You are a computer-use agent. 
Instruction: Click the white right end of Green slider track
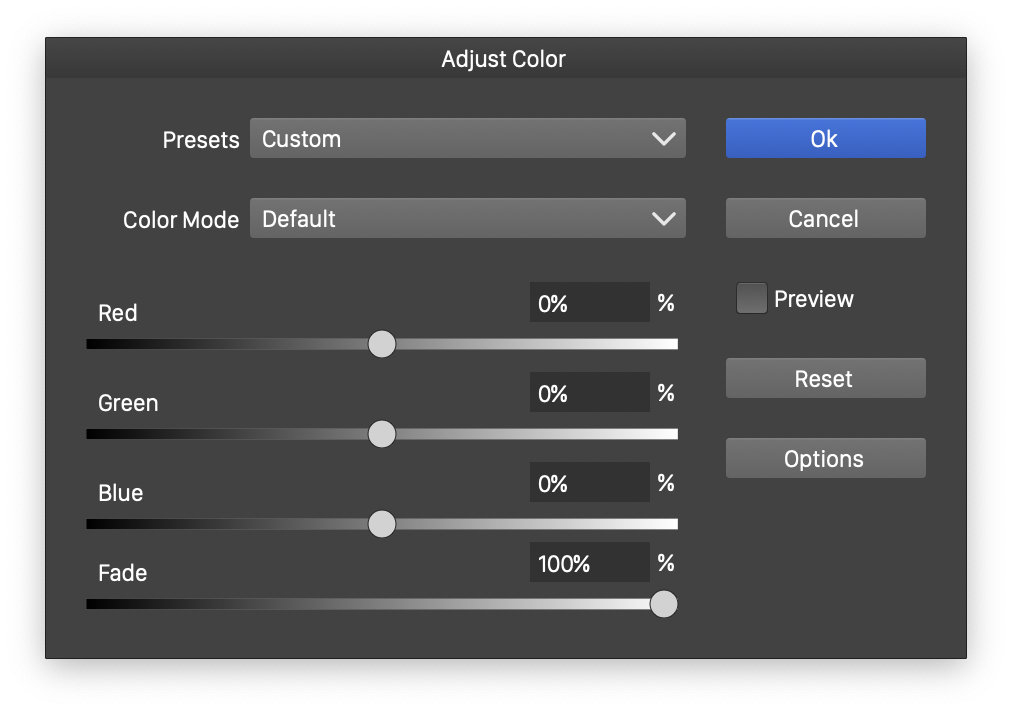coord(670,434)
